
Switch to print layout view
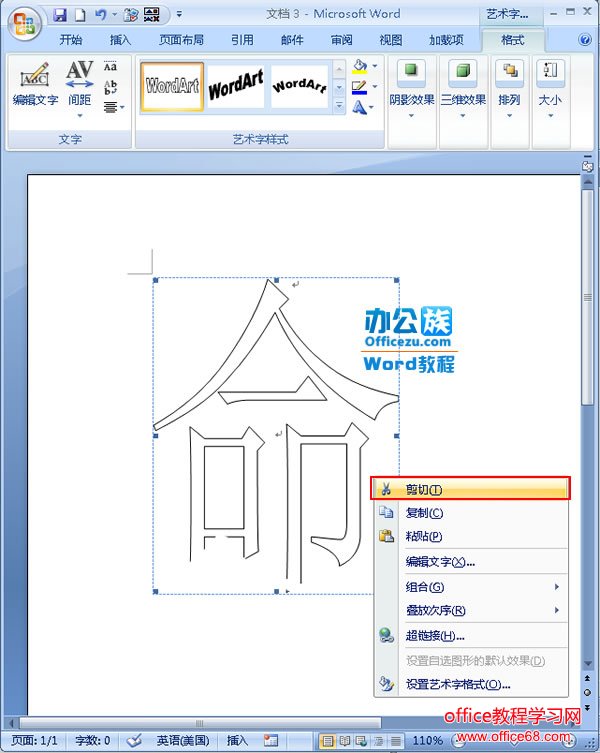coord(328,741)
